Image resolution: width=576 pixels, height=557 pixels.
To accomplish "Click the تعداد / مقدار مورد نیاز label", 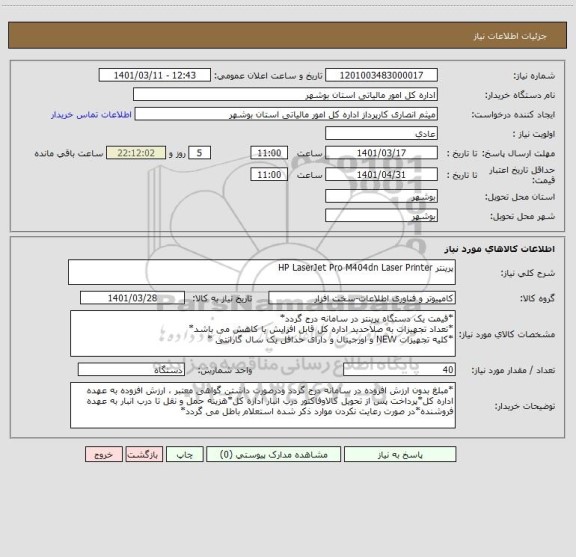I will tap(513, 370).
